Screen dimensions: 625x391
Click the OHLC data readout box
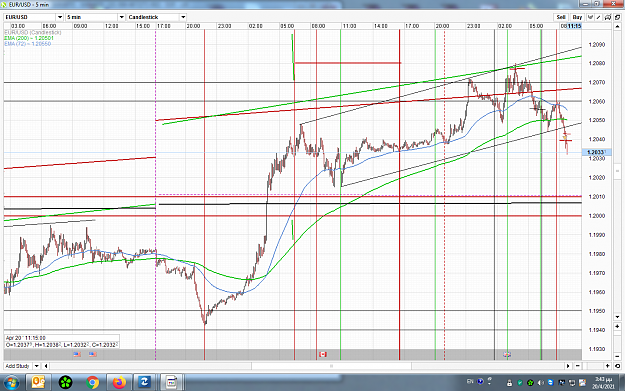62,341
